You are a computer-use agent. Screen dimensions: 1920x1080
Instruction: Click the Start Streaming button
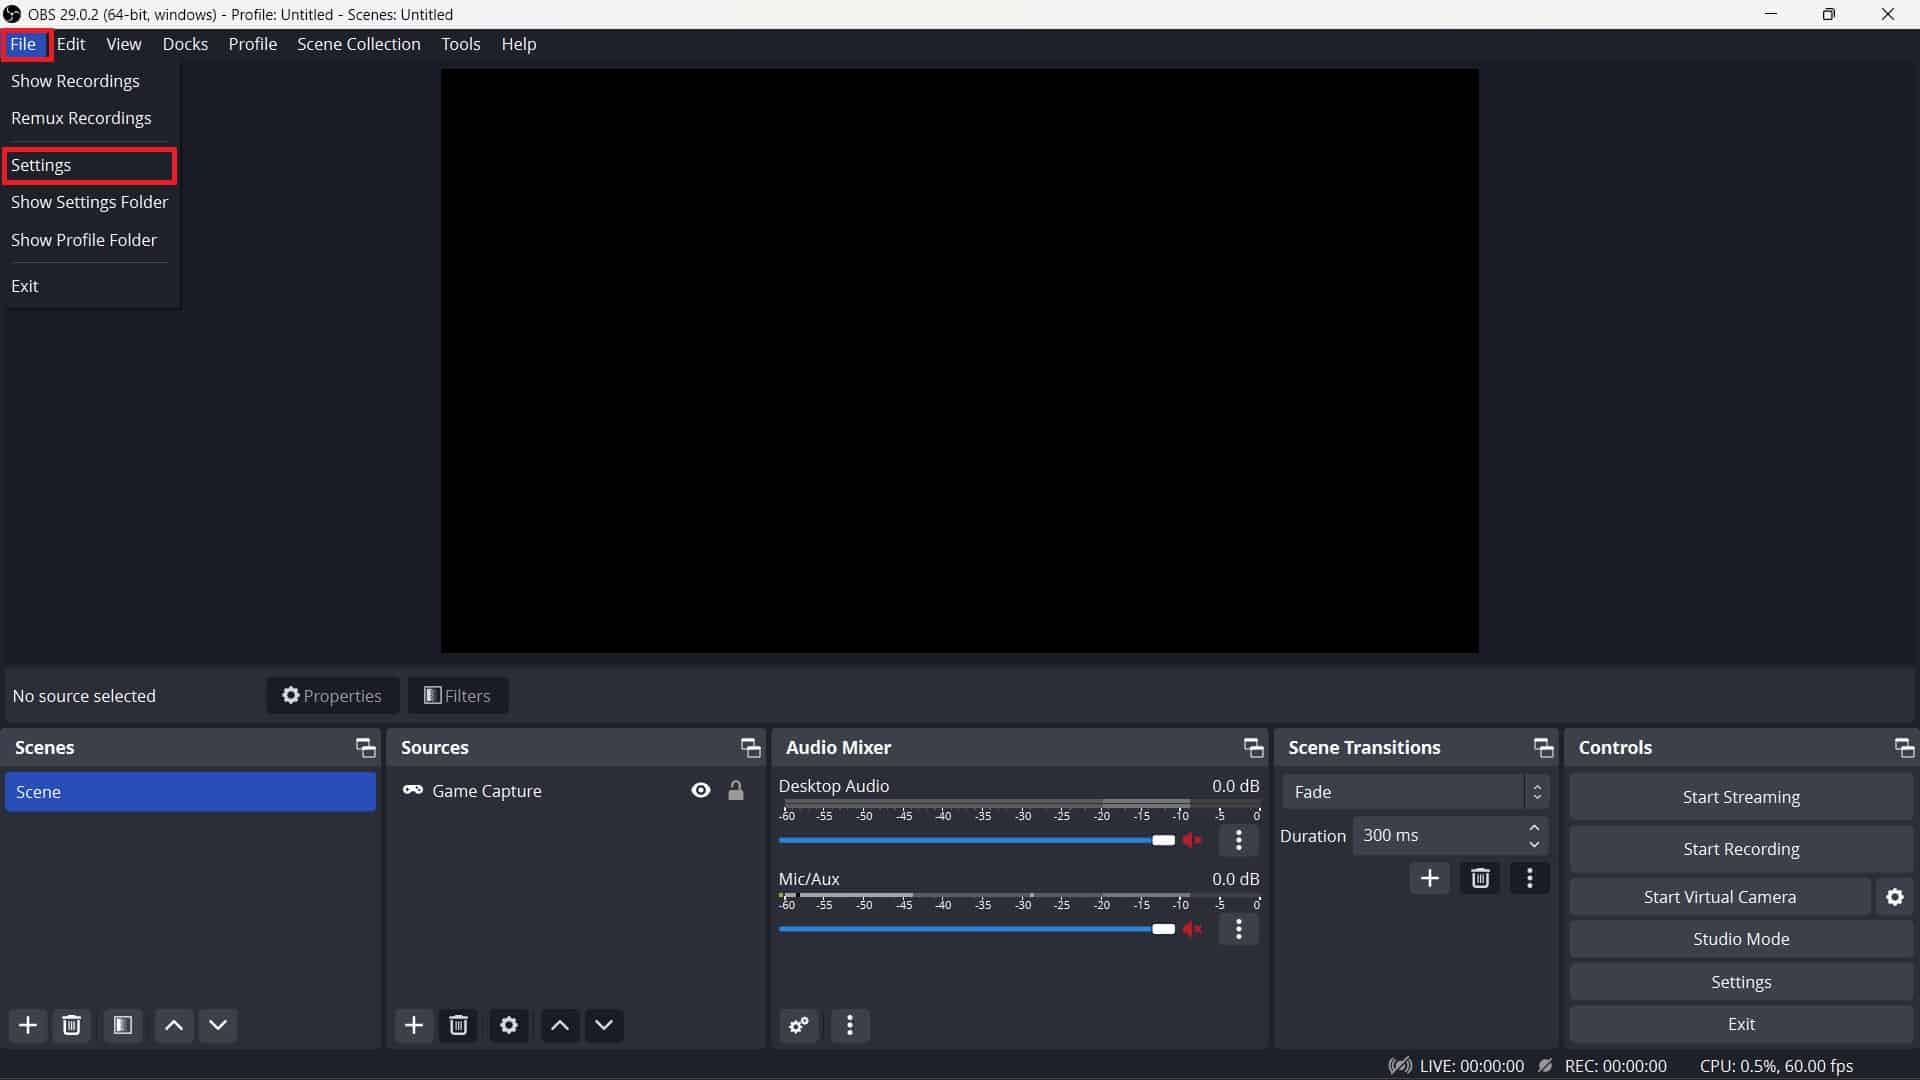[1741, 796]
